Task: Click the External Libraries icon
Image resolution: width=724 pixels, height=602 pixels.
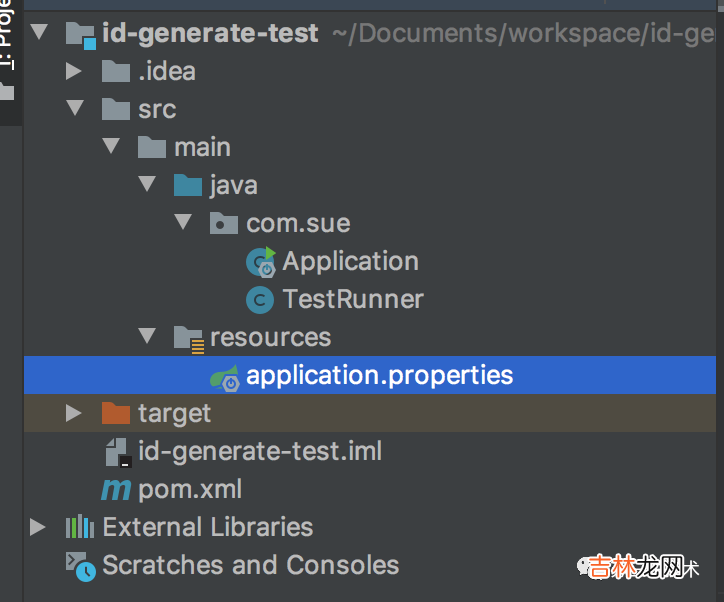Action: tap(80, 527)
